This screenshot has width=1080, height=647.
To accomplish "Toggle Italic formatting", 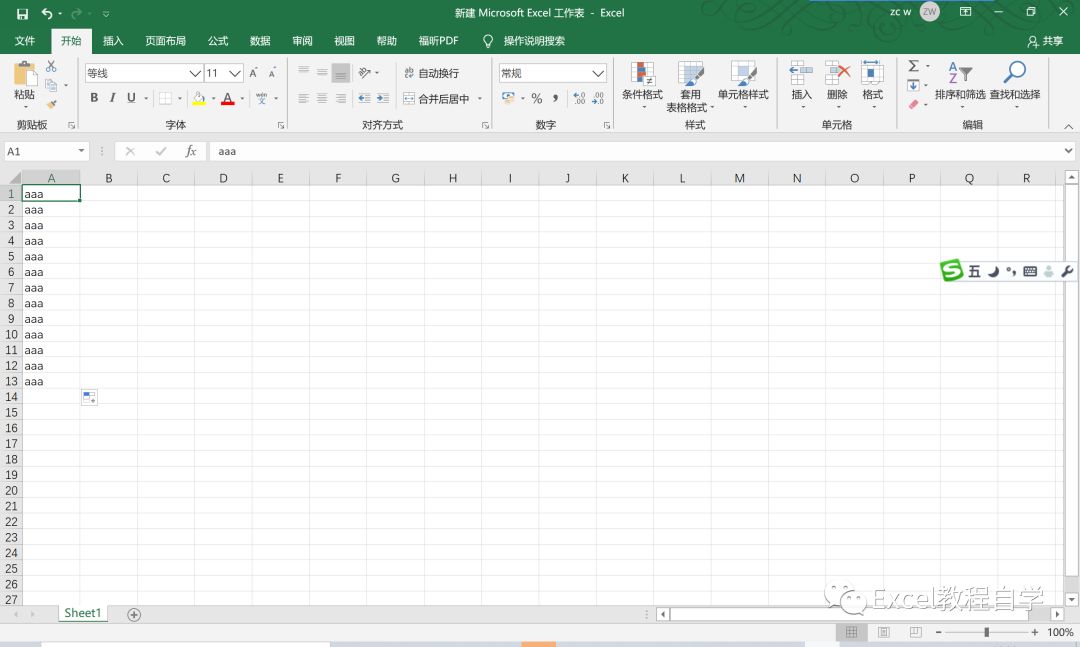I will (x=112, y=98).
